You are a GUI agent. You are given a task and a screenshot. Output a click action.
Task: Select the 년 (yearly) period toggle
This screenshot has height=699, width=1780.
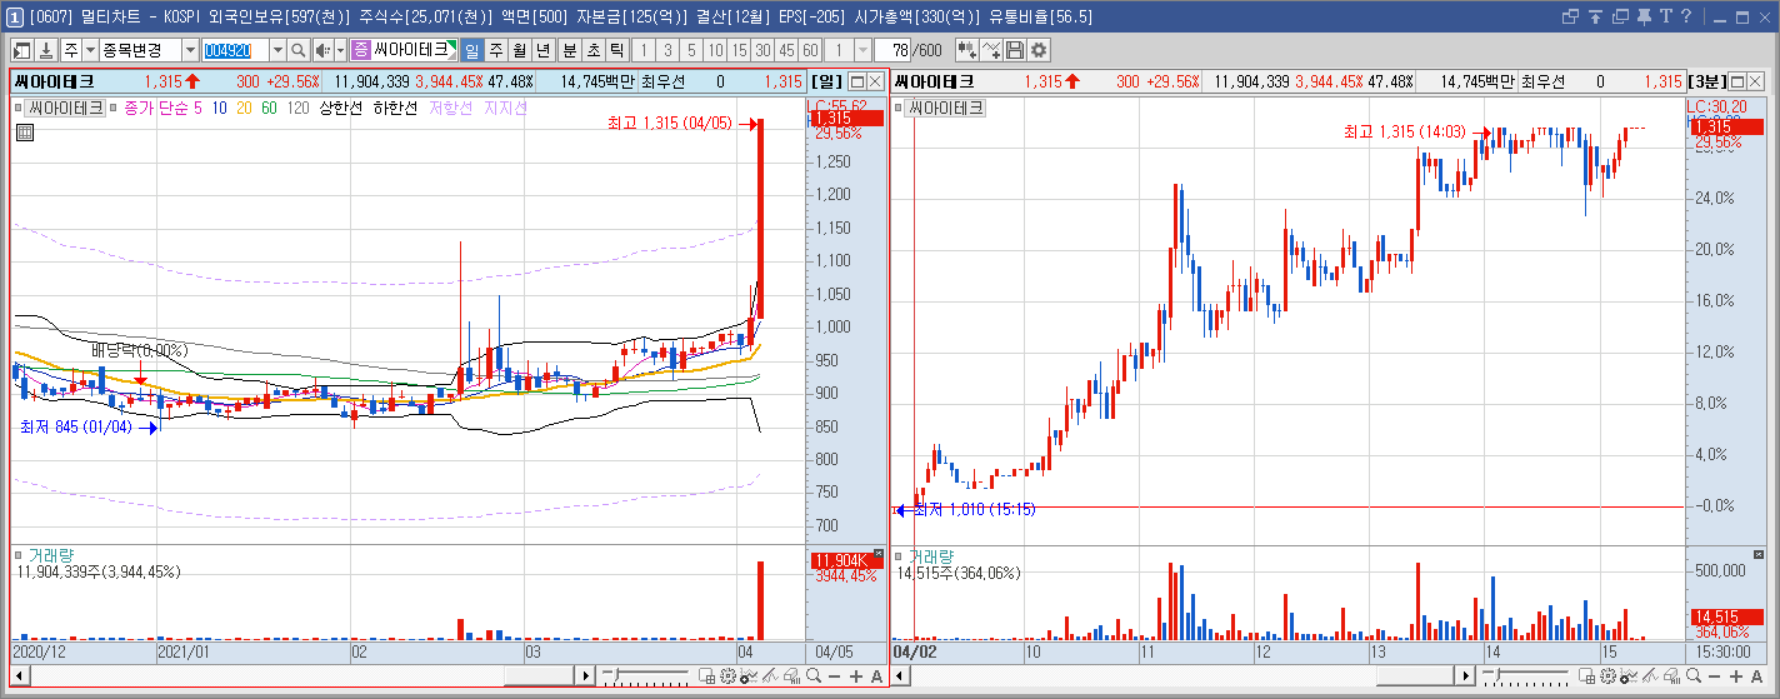(544, 50)
